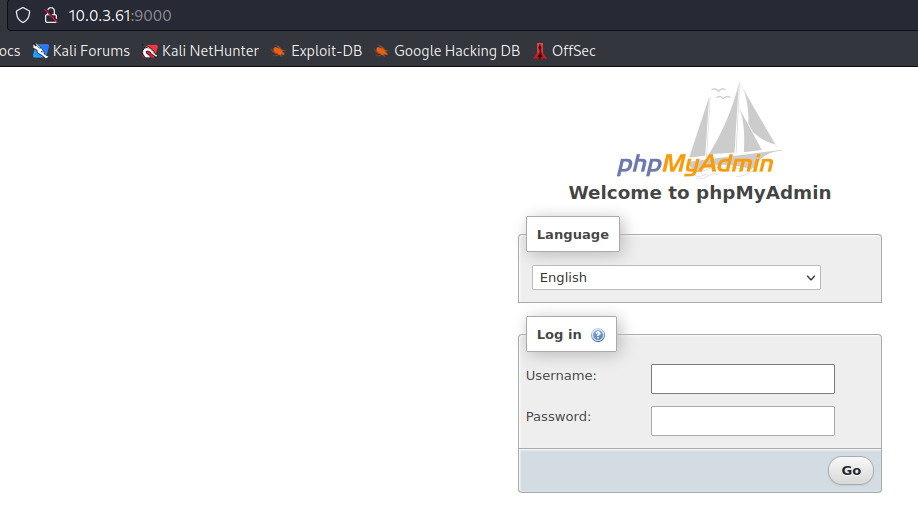Focus the Username input field

click(x=742, y=379)
